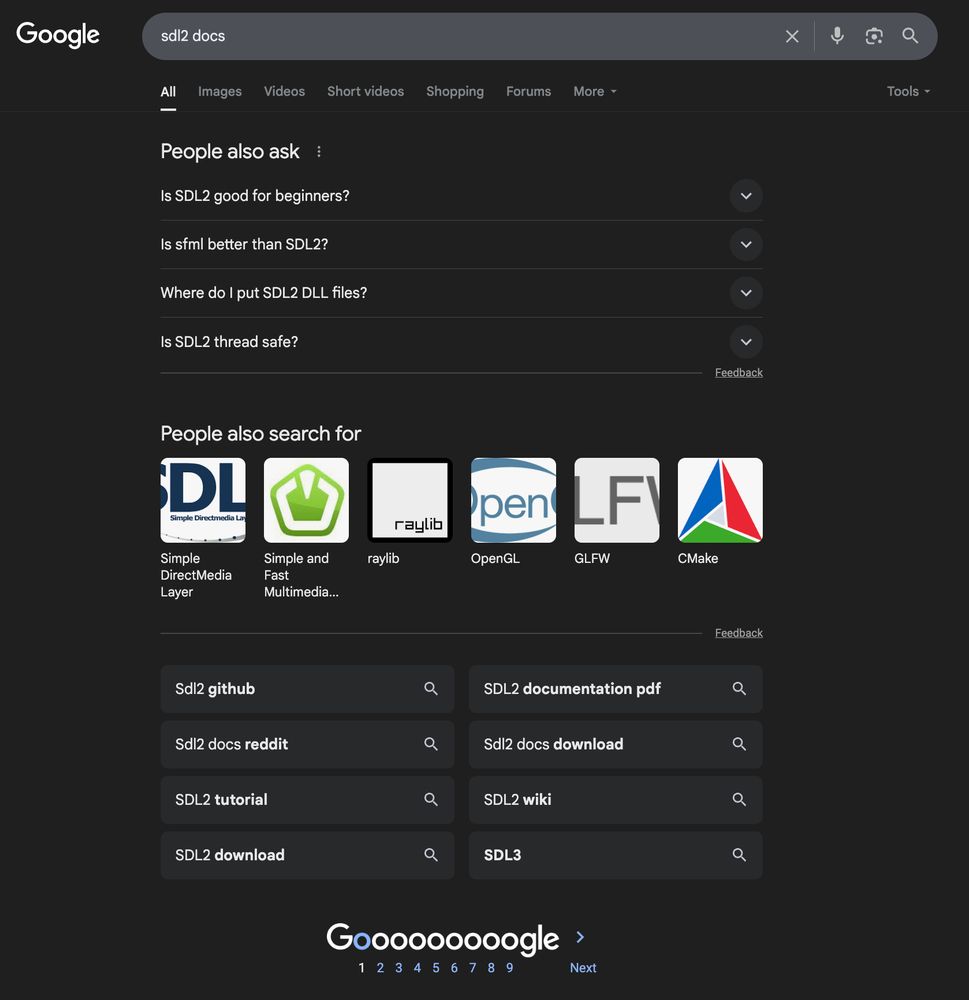
Task: Go to results page 5
Action: tap(436, 967)
